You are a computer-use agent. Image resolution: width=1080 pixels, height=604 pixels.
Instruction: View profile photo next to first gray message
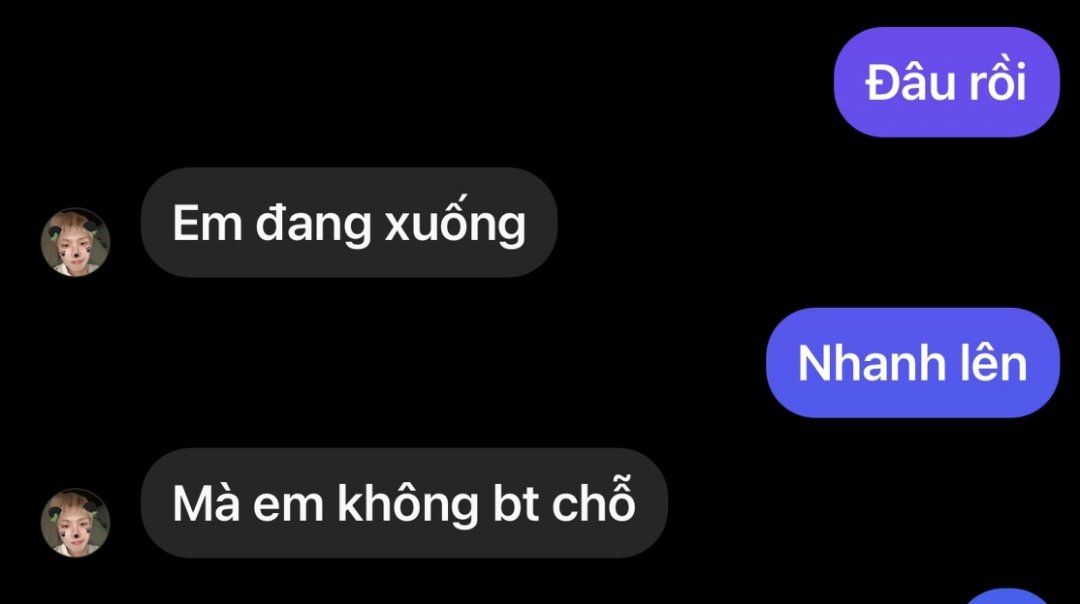[76, 242]
